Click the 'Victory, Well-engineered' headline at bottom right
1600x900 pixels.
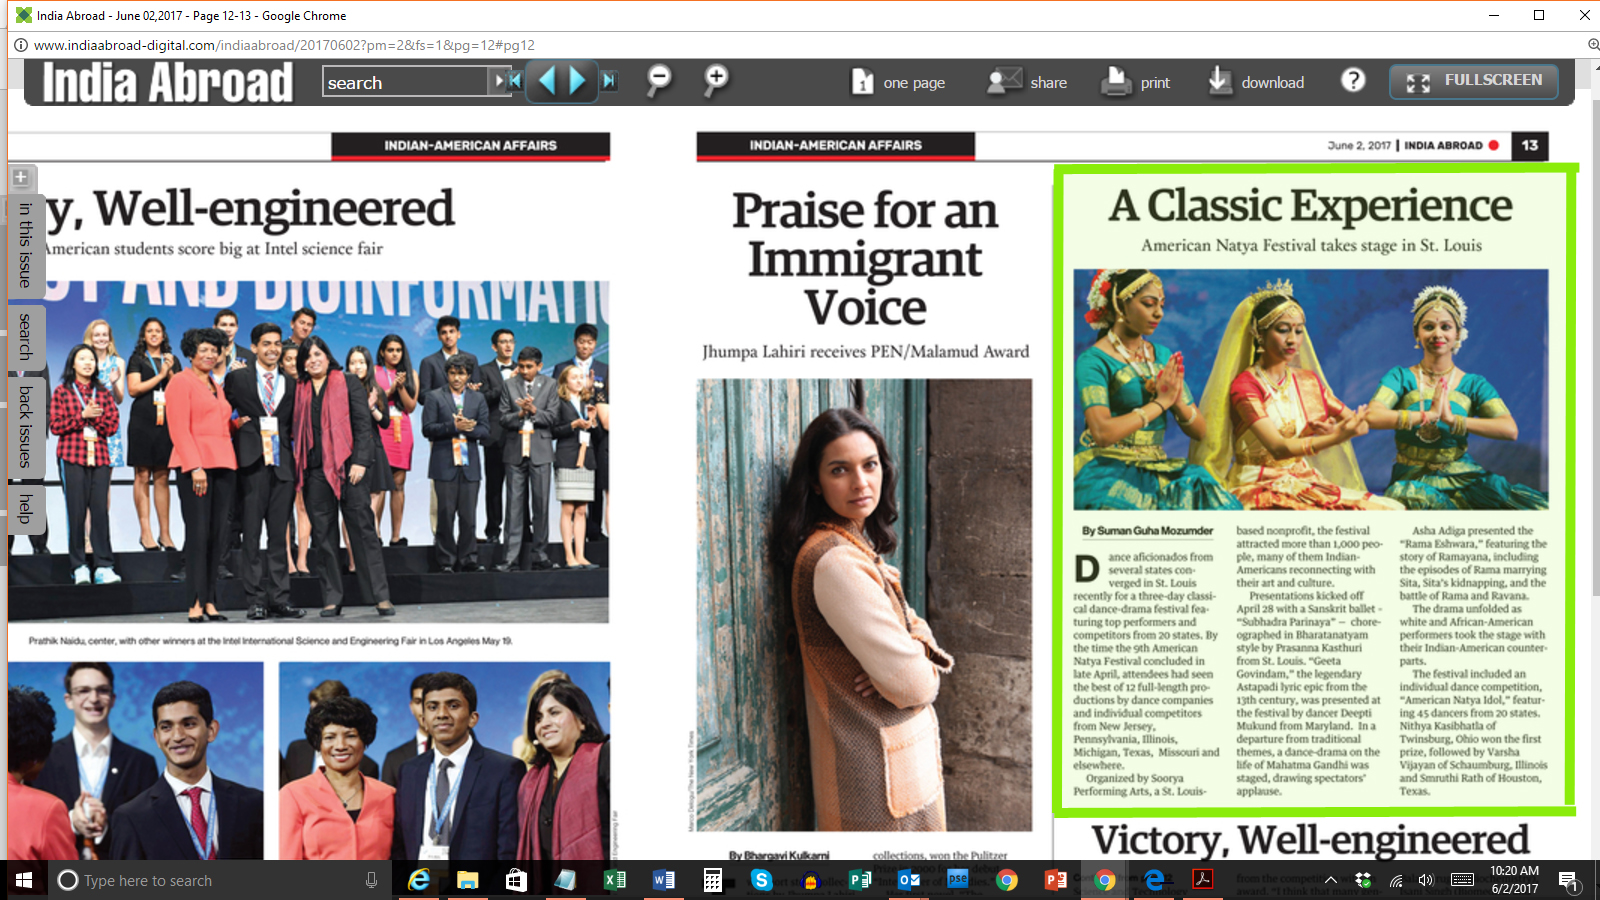click(1310, 840)
